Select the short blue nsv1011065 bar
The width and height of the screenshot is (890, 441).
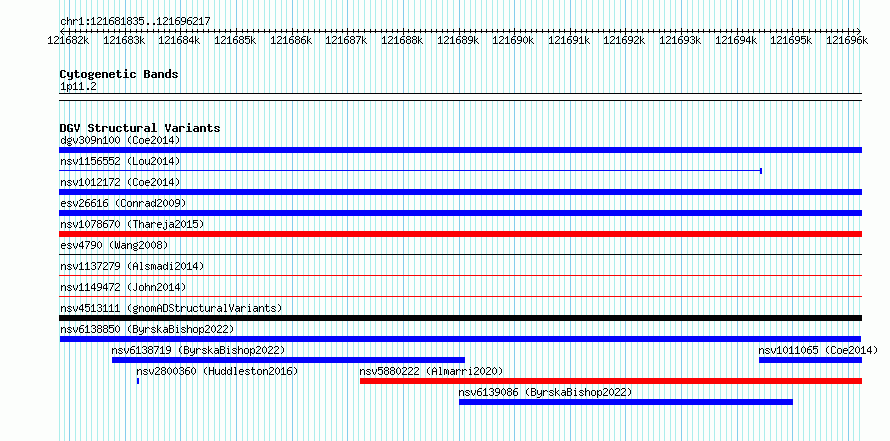[x=811, y=360]
